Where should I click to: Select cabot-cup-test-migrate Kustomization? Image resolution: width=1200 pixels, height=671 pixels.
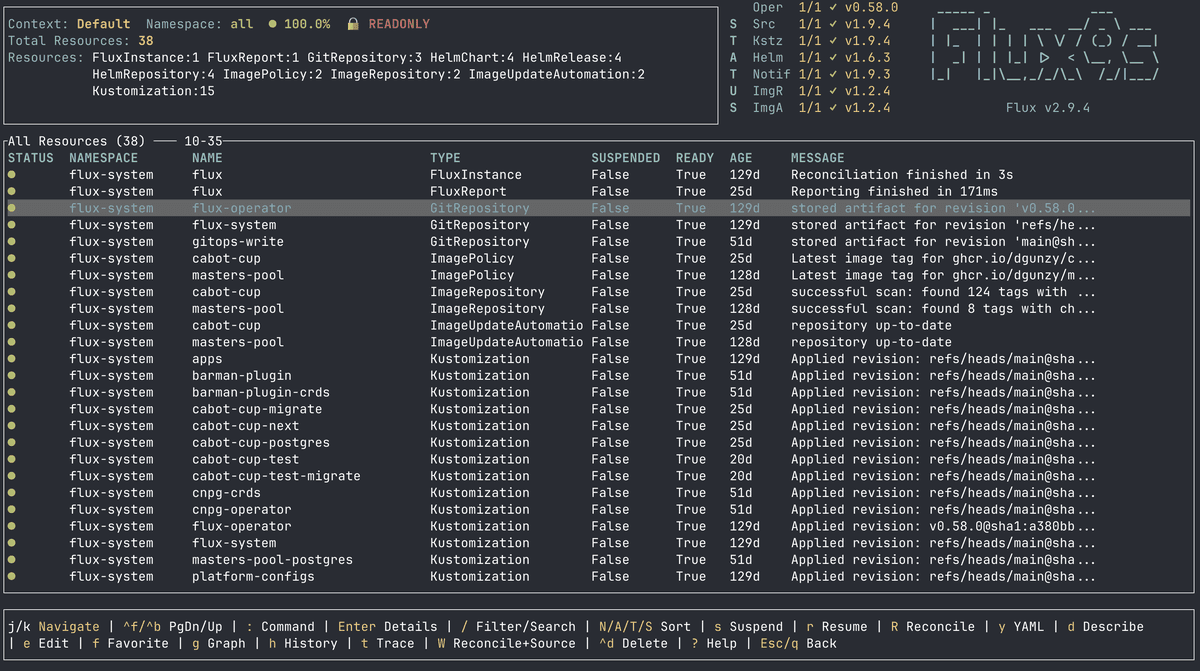[x=276, y=476]
